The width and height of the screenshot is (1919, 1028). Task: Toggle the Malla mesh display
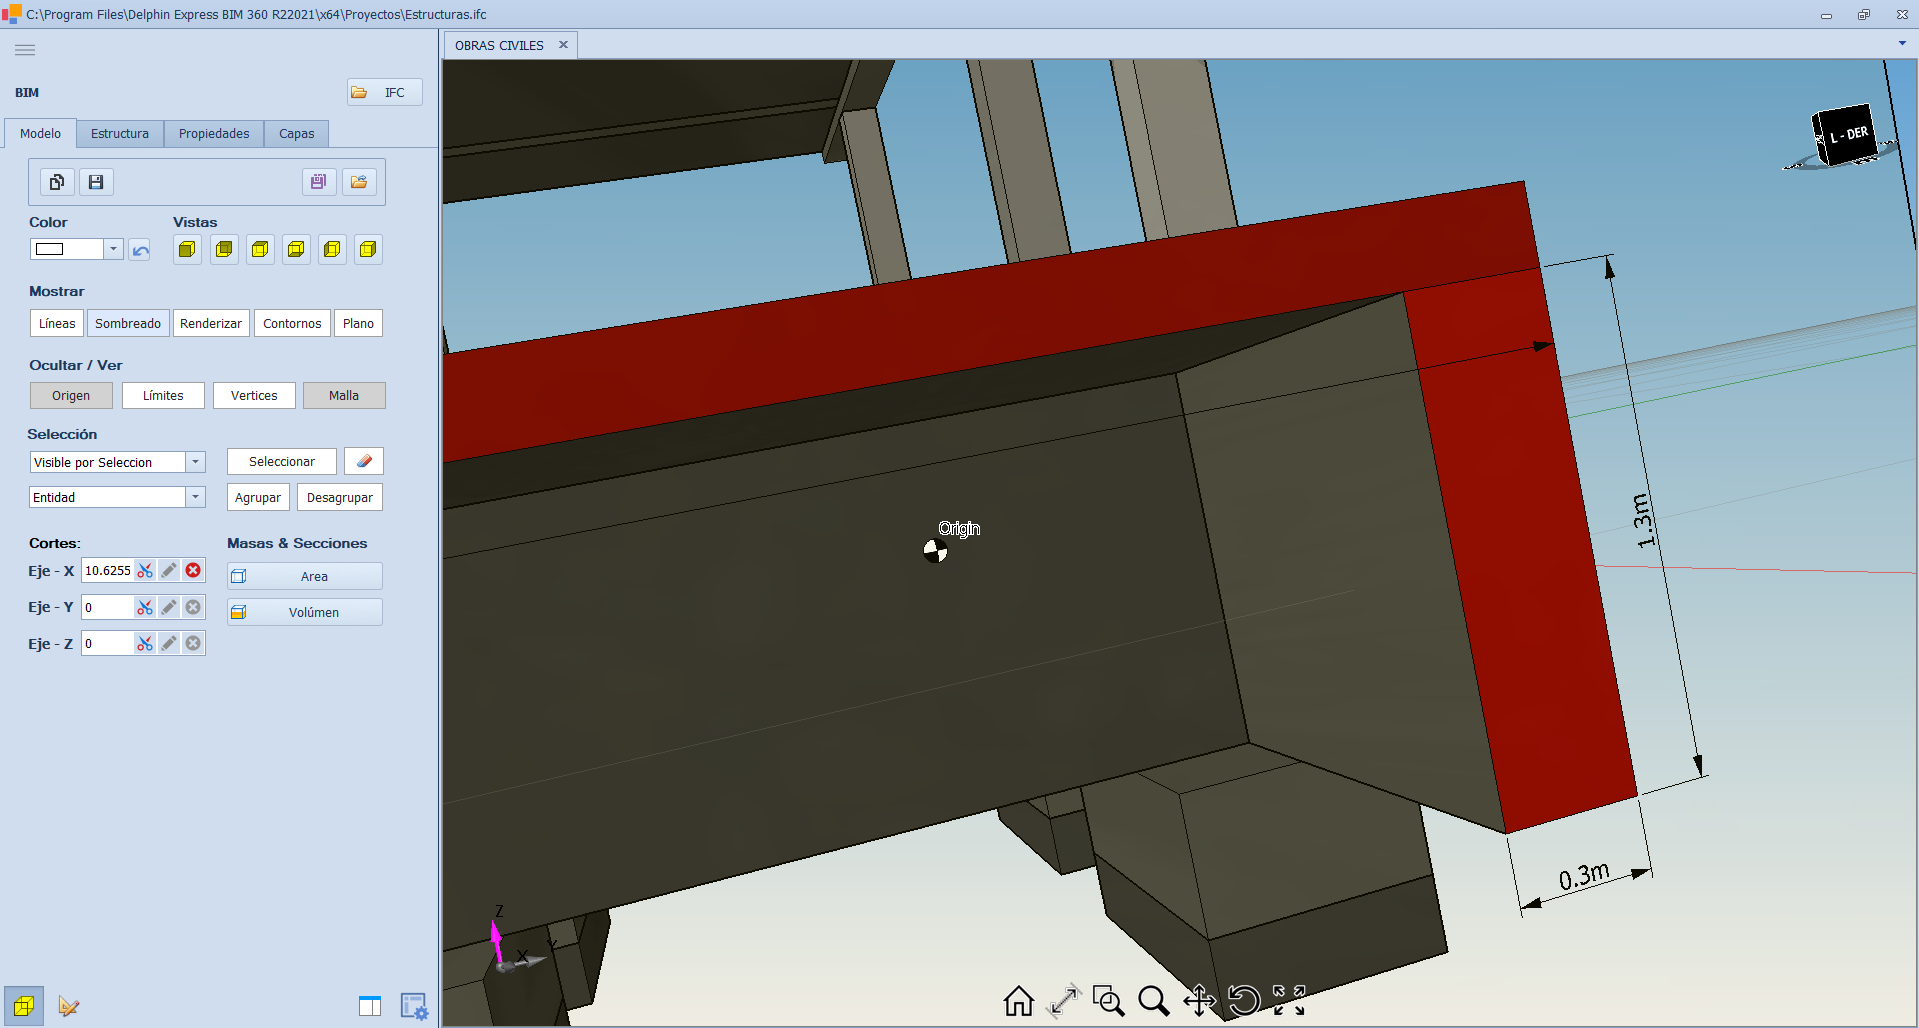343,396
